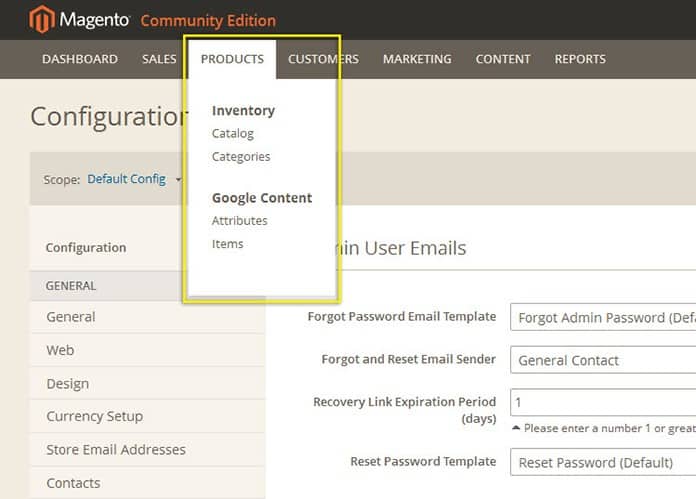The width and height of the screenshot is (696, 499).
Task: Open the Reports menu
Action: [x=580, y=59]
